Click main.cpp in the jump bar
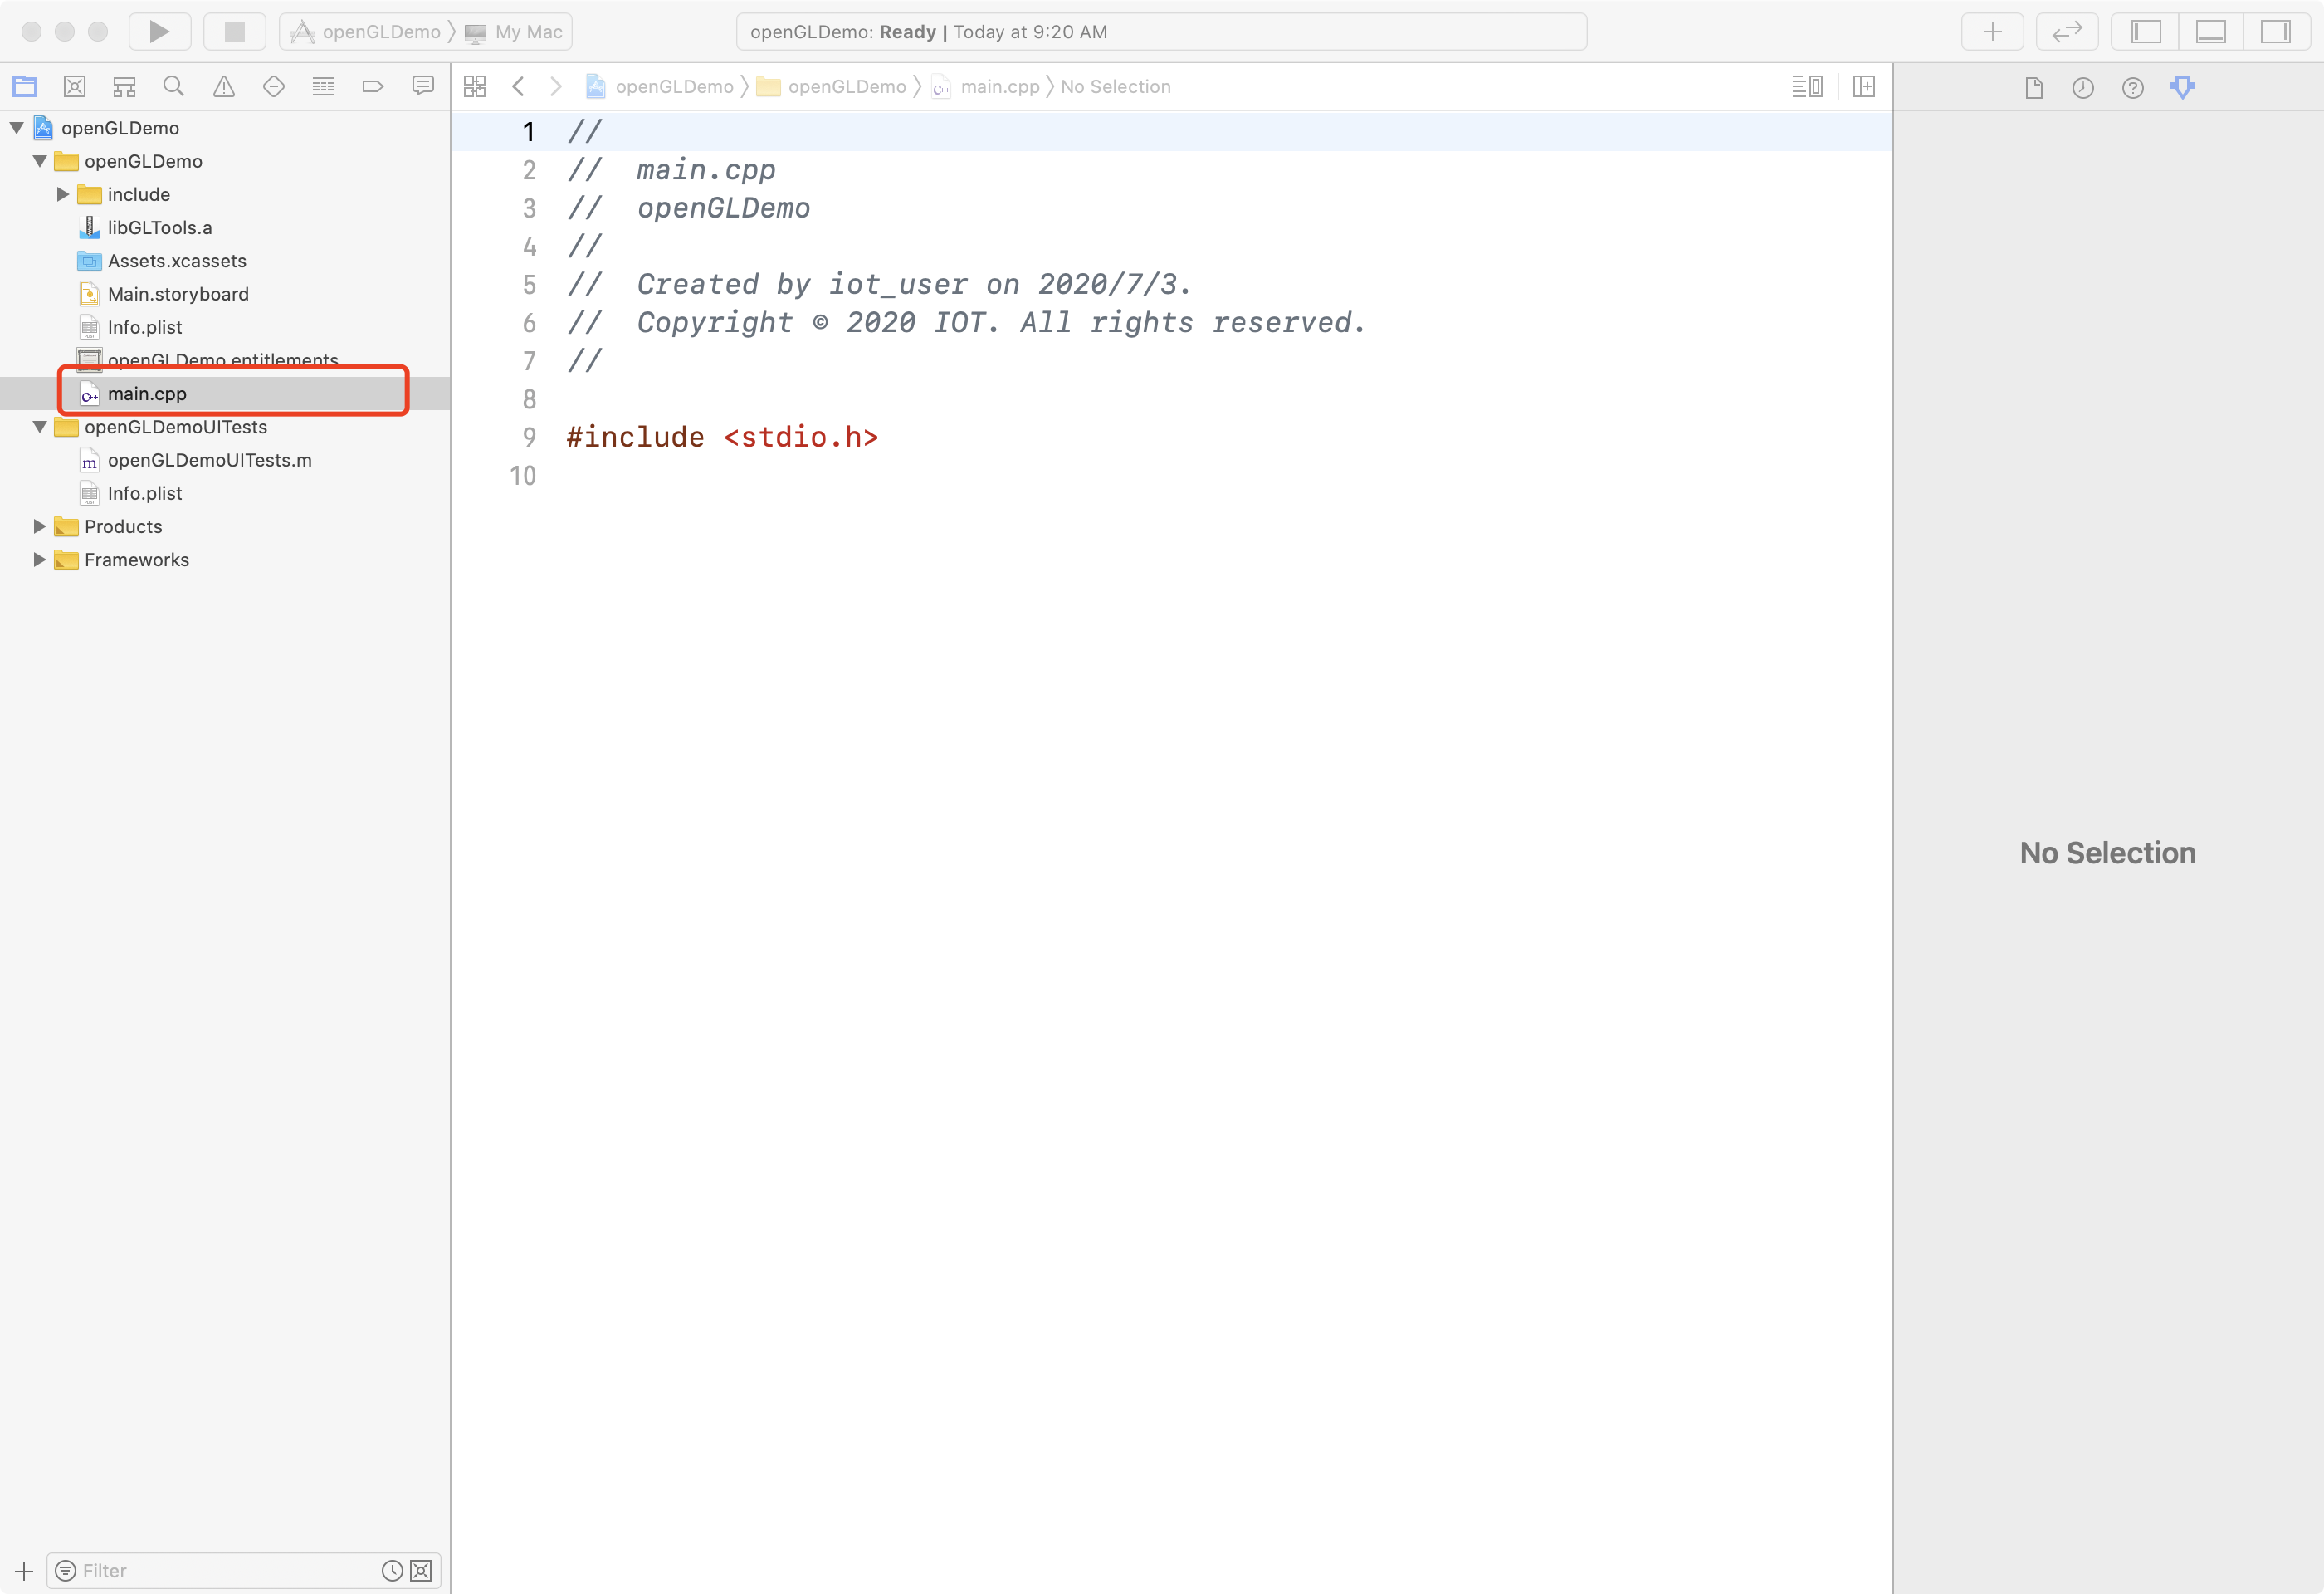This screenshot has width=2324, height=1594. pos(999,87)
